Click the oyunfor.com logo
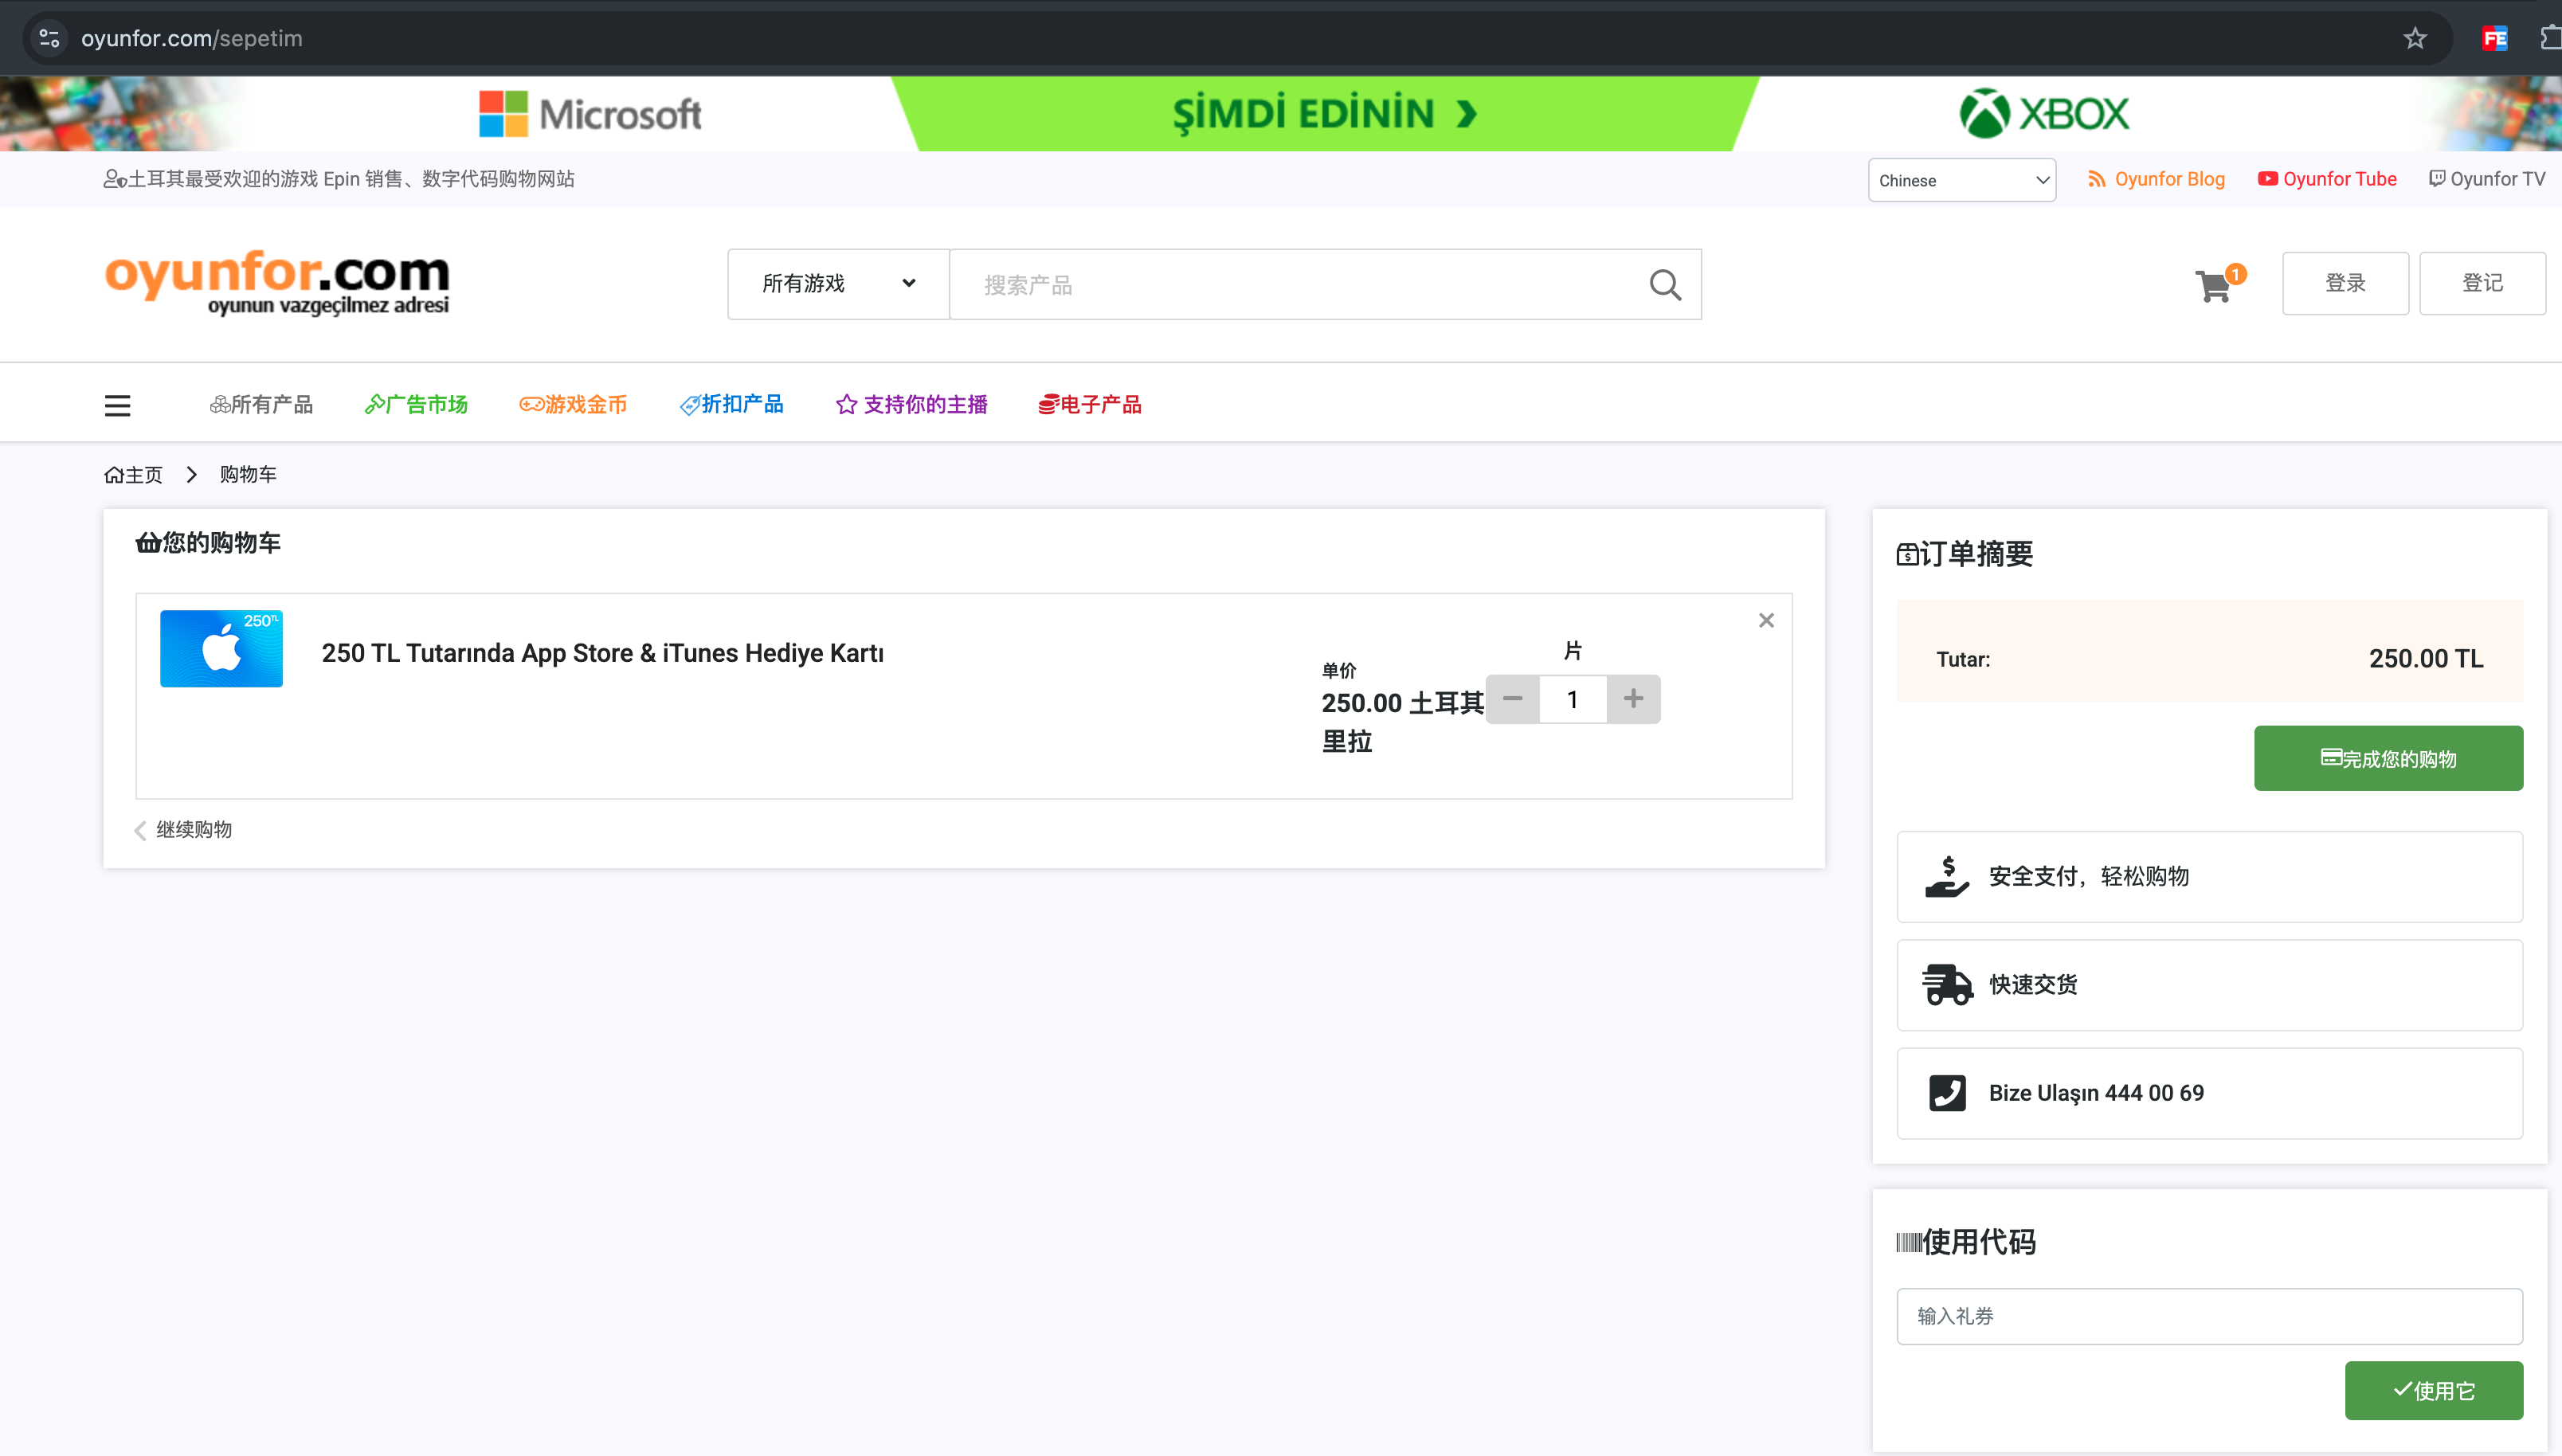The image size is (2562, 1456). [x=277, y=283]
